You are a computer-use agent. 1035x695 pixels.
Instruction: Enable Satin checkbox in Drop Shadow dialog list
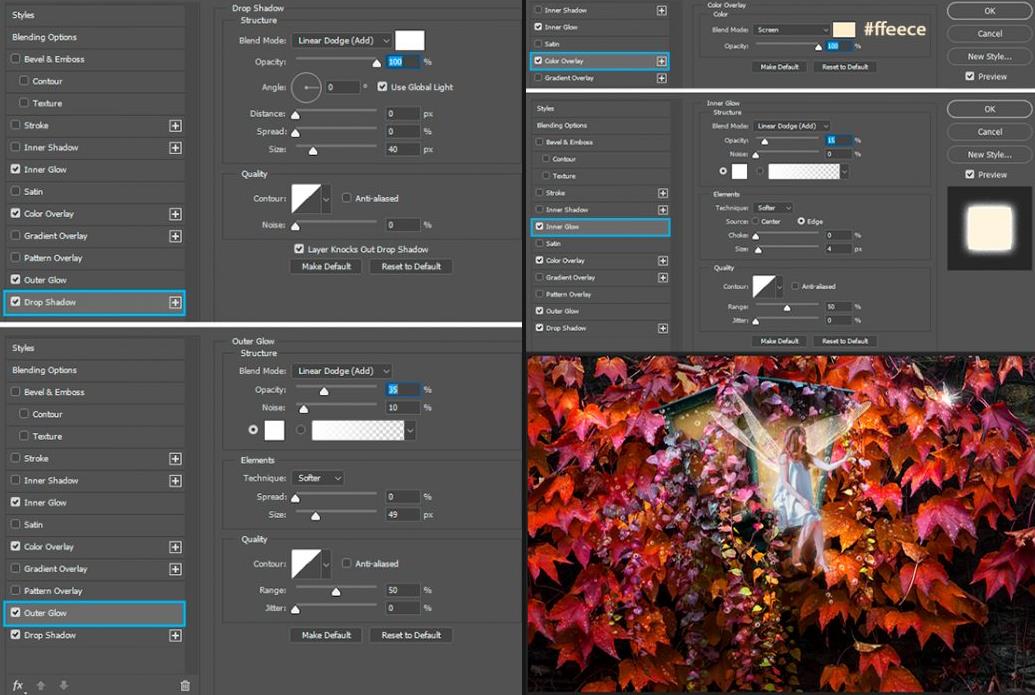pyautogui.click(x=15, y=191)
